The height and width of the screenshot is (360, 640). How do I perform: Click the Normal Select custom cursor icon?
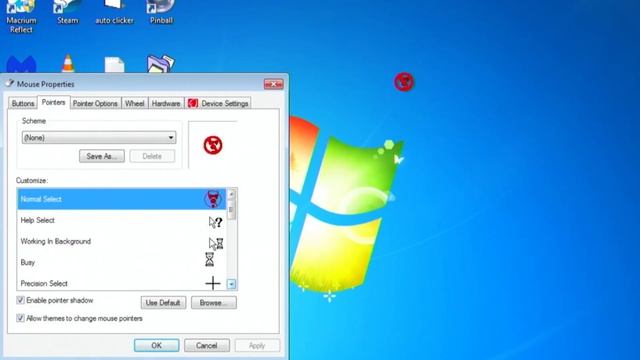click(213, 199)
